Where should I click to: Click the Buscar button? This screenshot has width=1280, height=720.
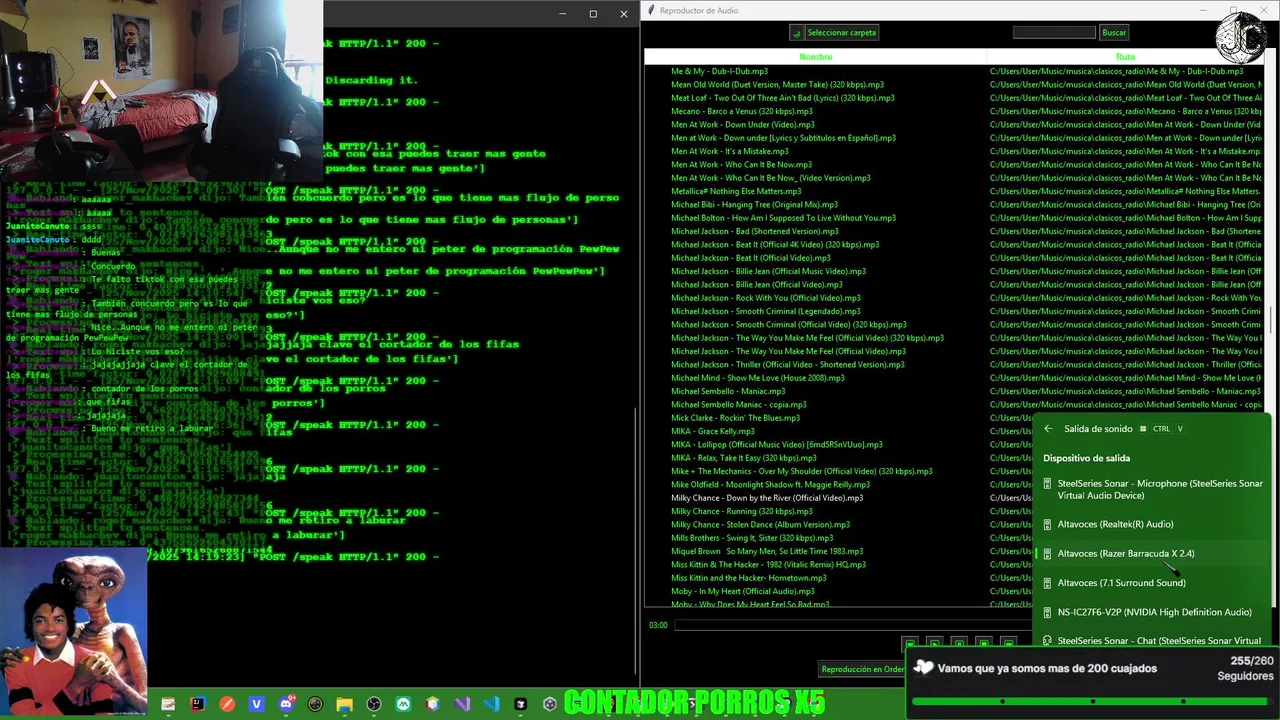[1114, 33]
